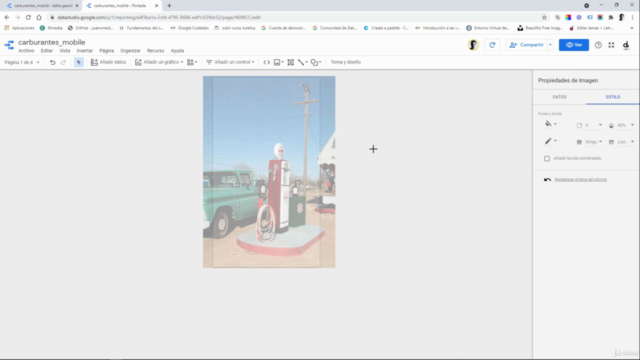Open the Aplicaciones bookmark
This screenshot has height=360, width=640.
(x=19, y=28)
